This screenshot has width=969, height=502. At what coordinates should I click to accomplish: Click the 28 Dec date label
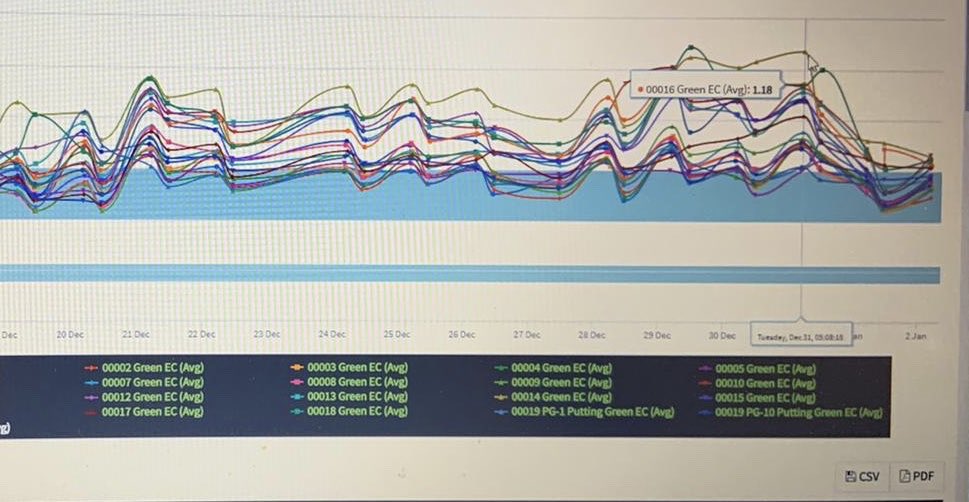pos(591,335)
